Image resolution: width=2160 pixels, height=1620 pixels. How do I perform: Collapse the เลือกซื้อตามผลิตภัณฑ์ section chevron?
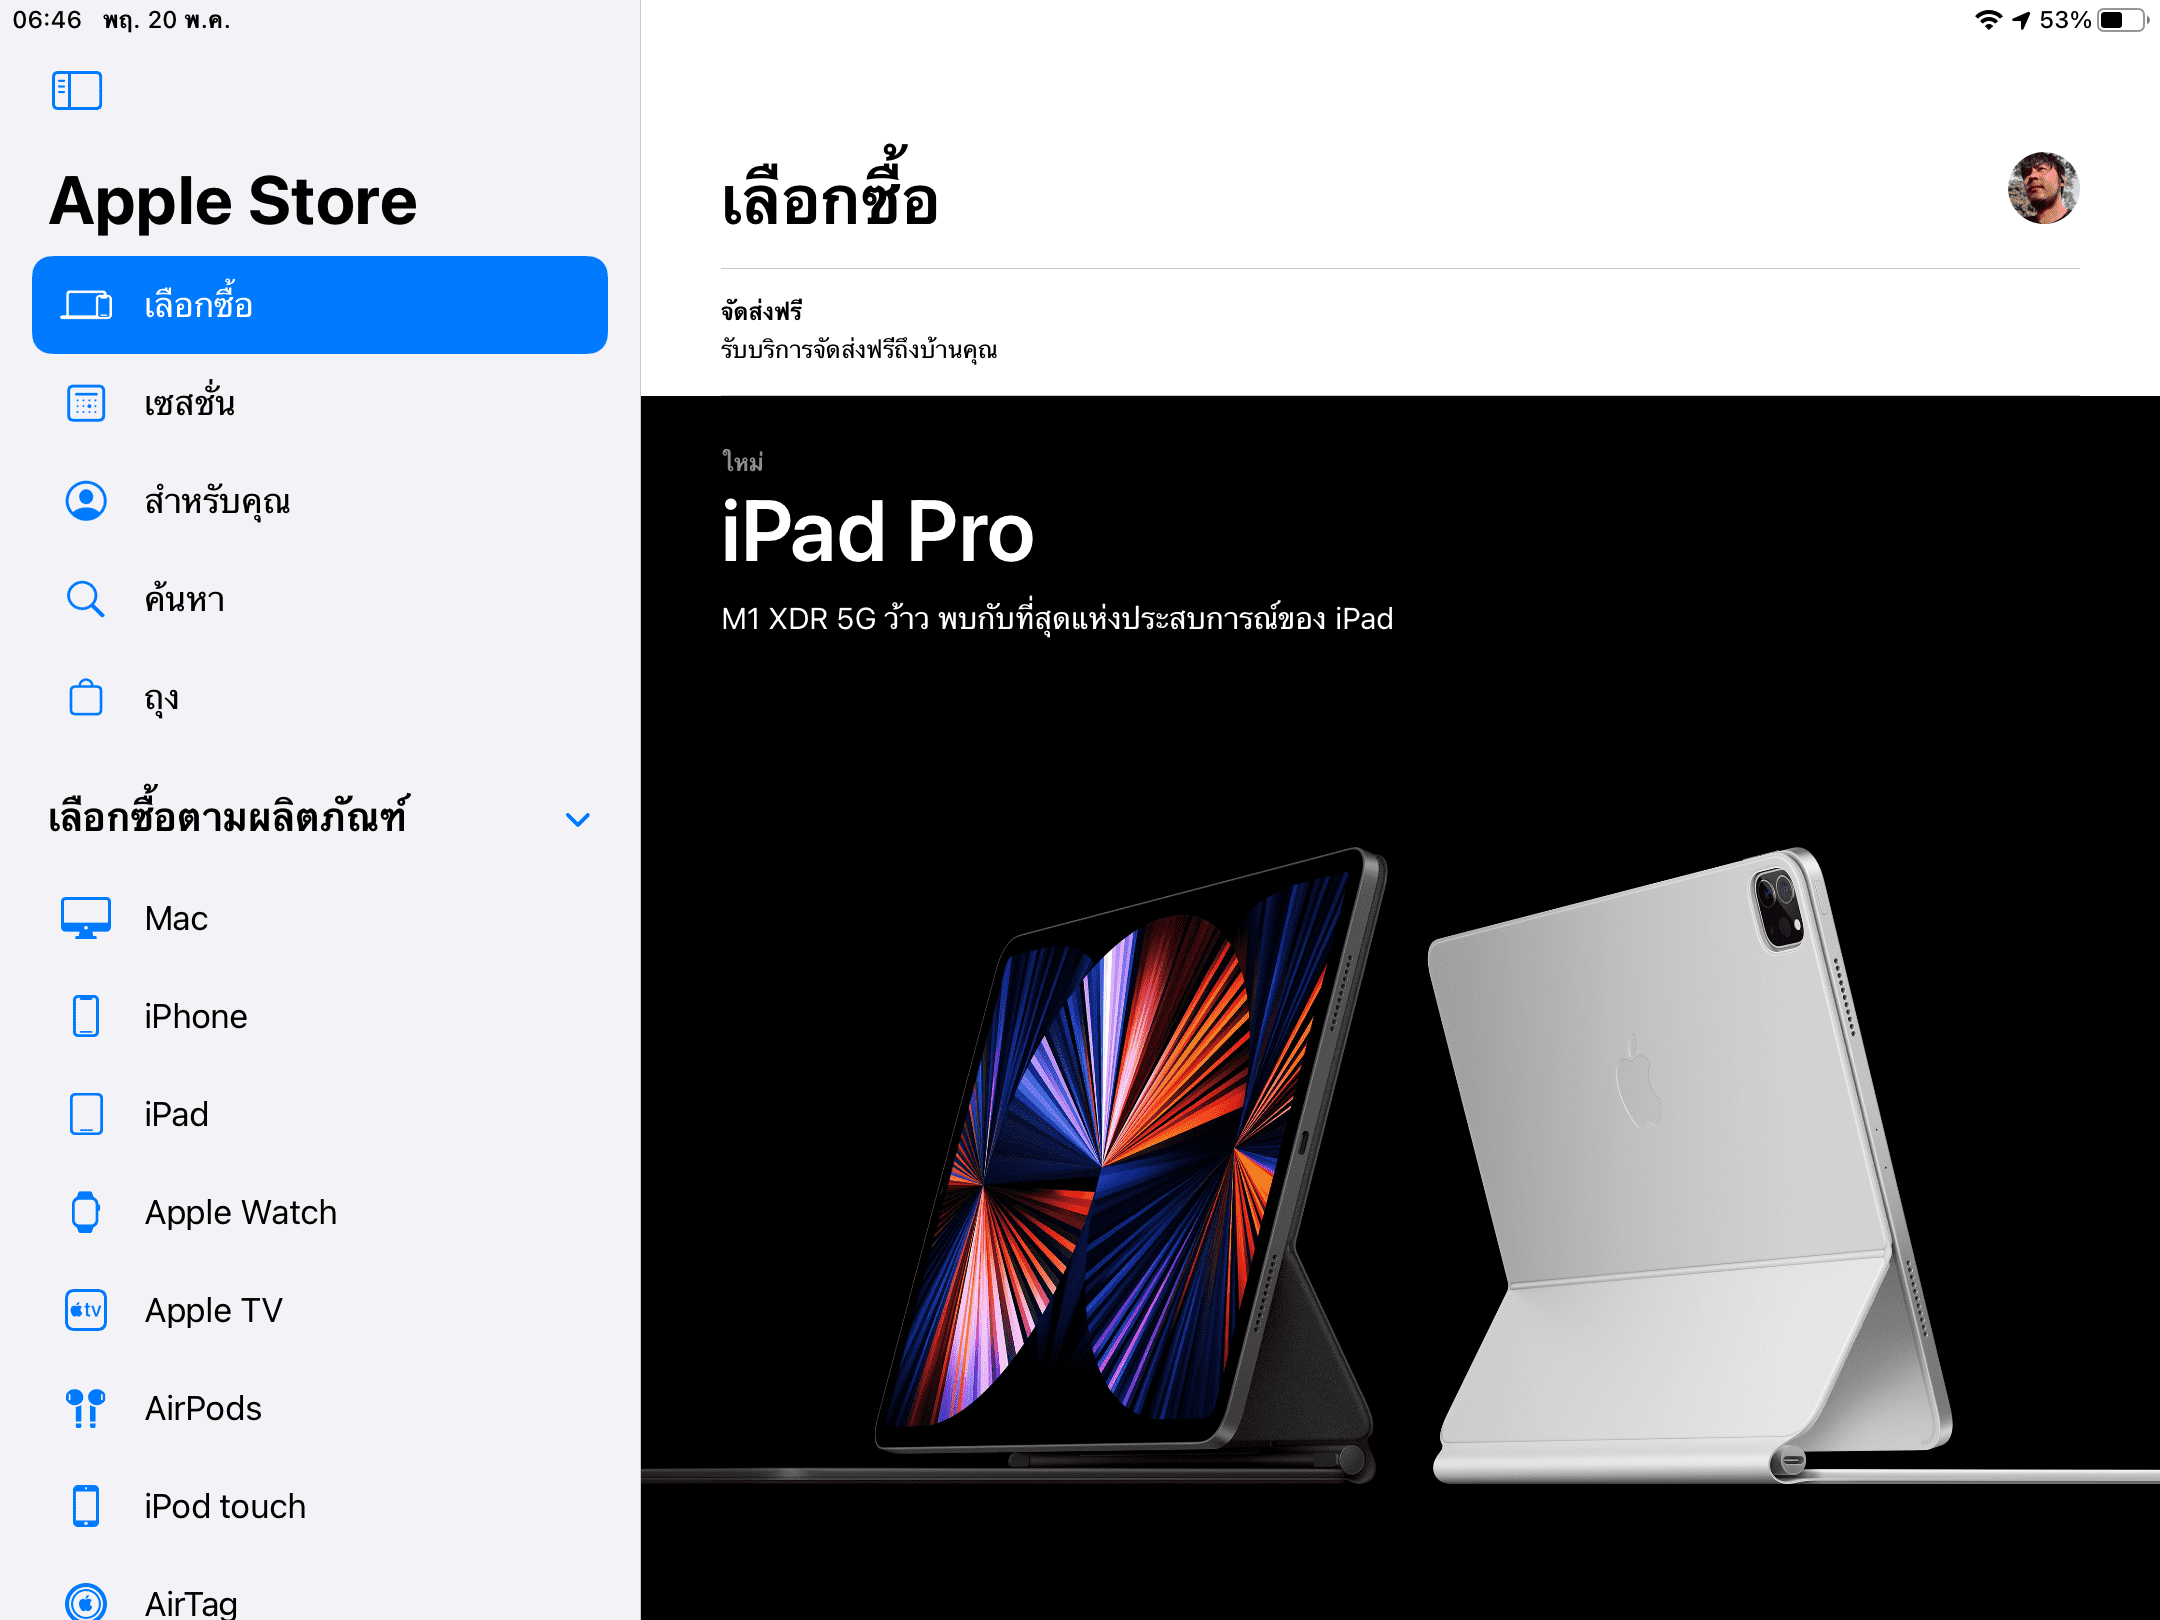[578, 819]
